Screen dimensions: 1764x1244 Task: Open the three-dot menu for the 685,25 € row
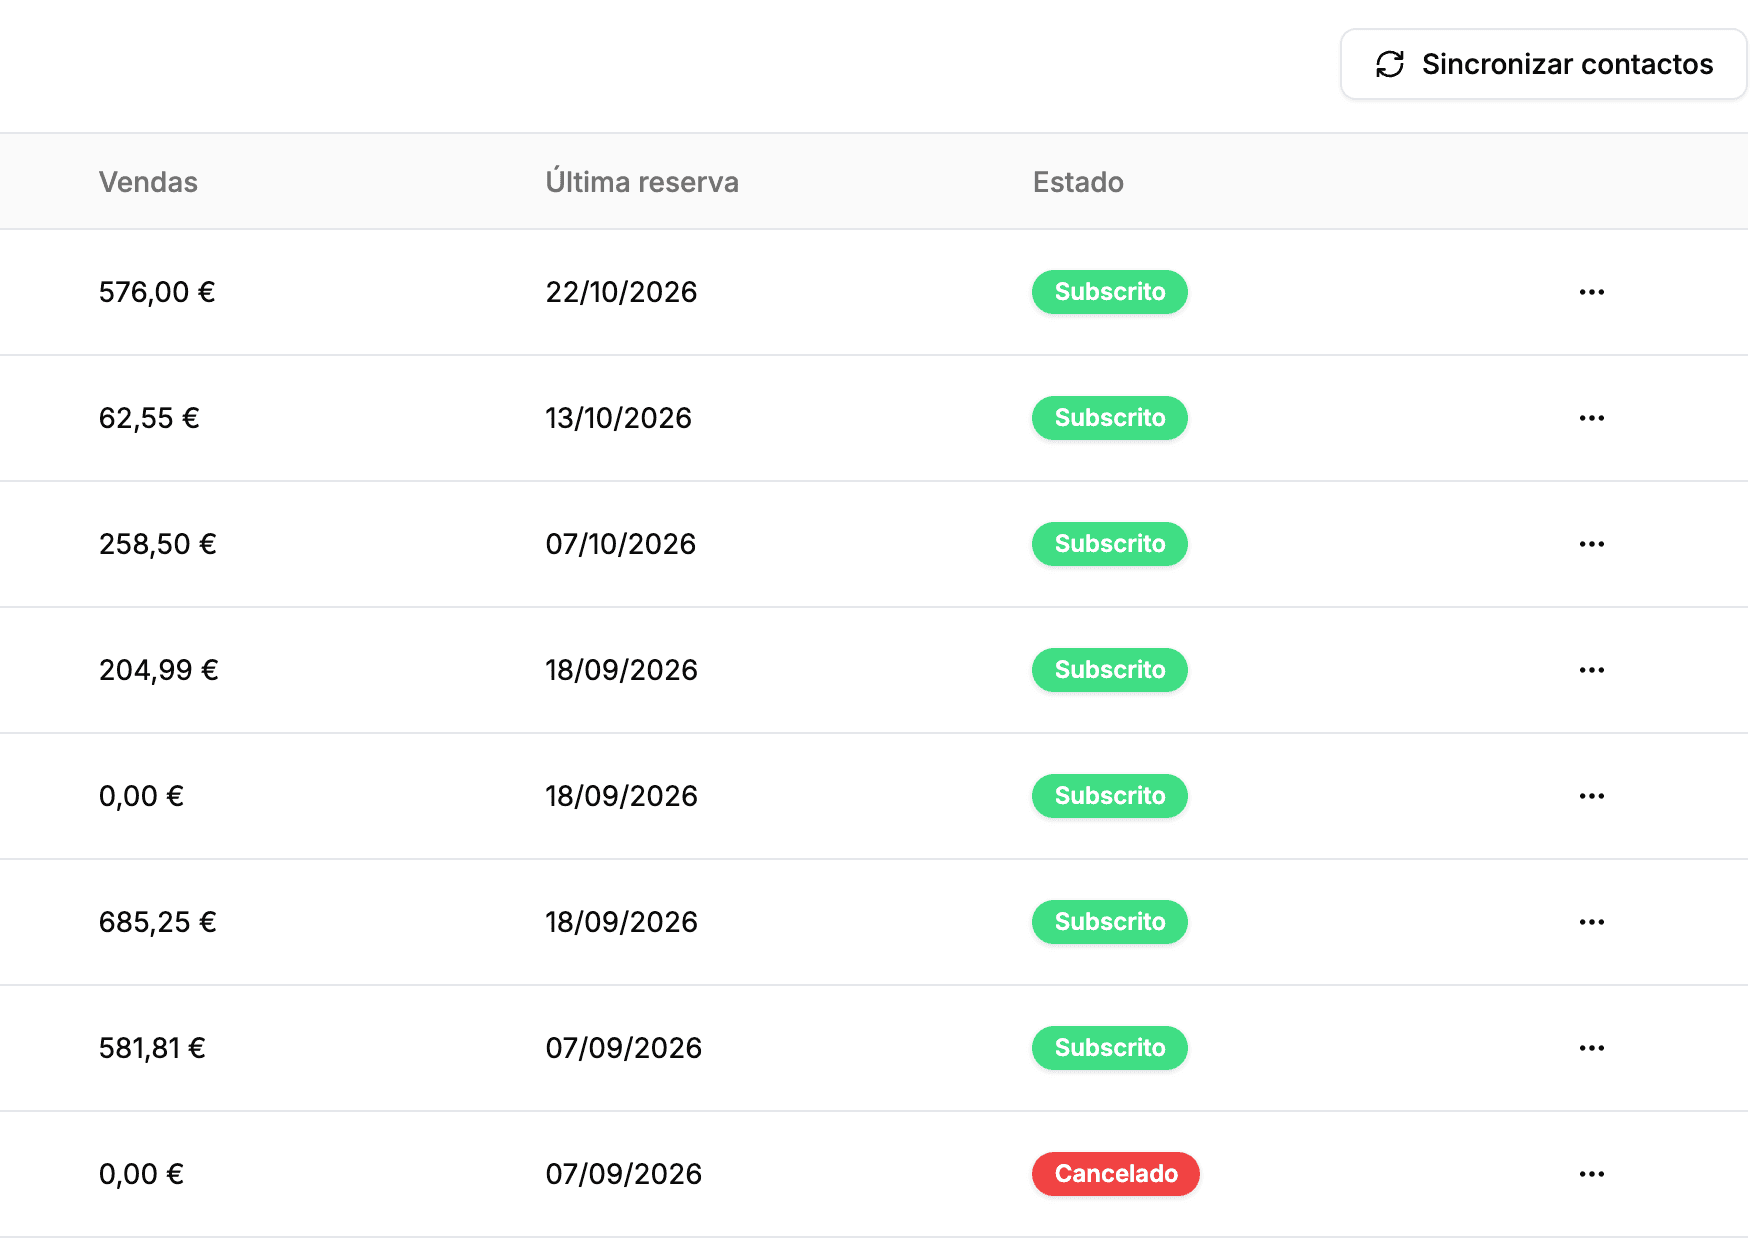point(1591,922)
